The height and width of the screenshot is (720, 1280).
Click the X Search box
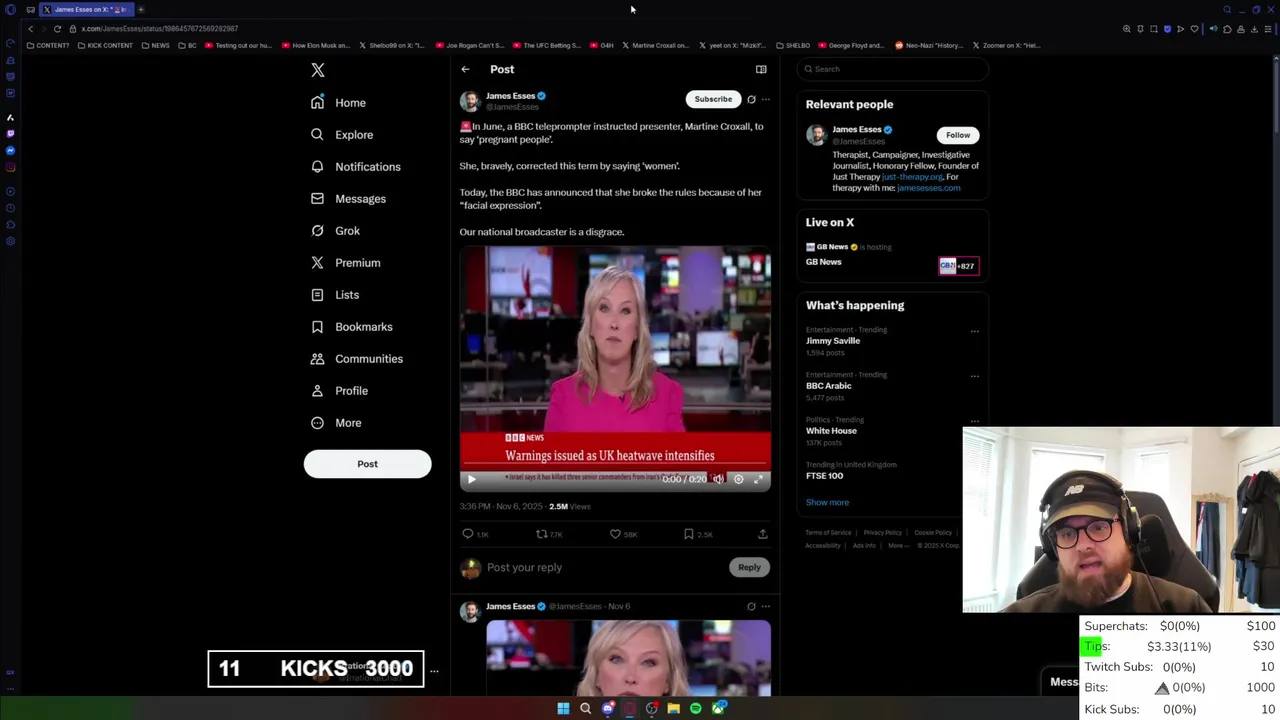[893, 69]
